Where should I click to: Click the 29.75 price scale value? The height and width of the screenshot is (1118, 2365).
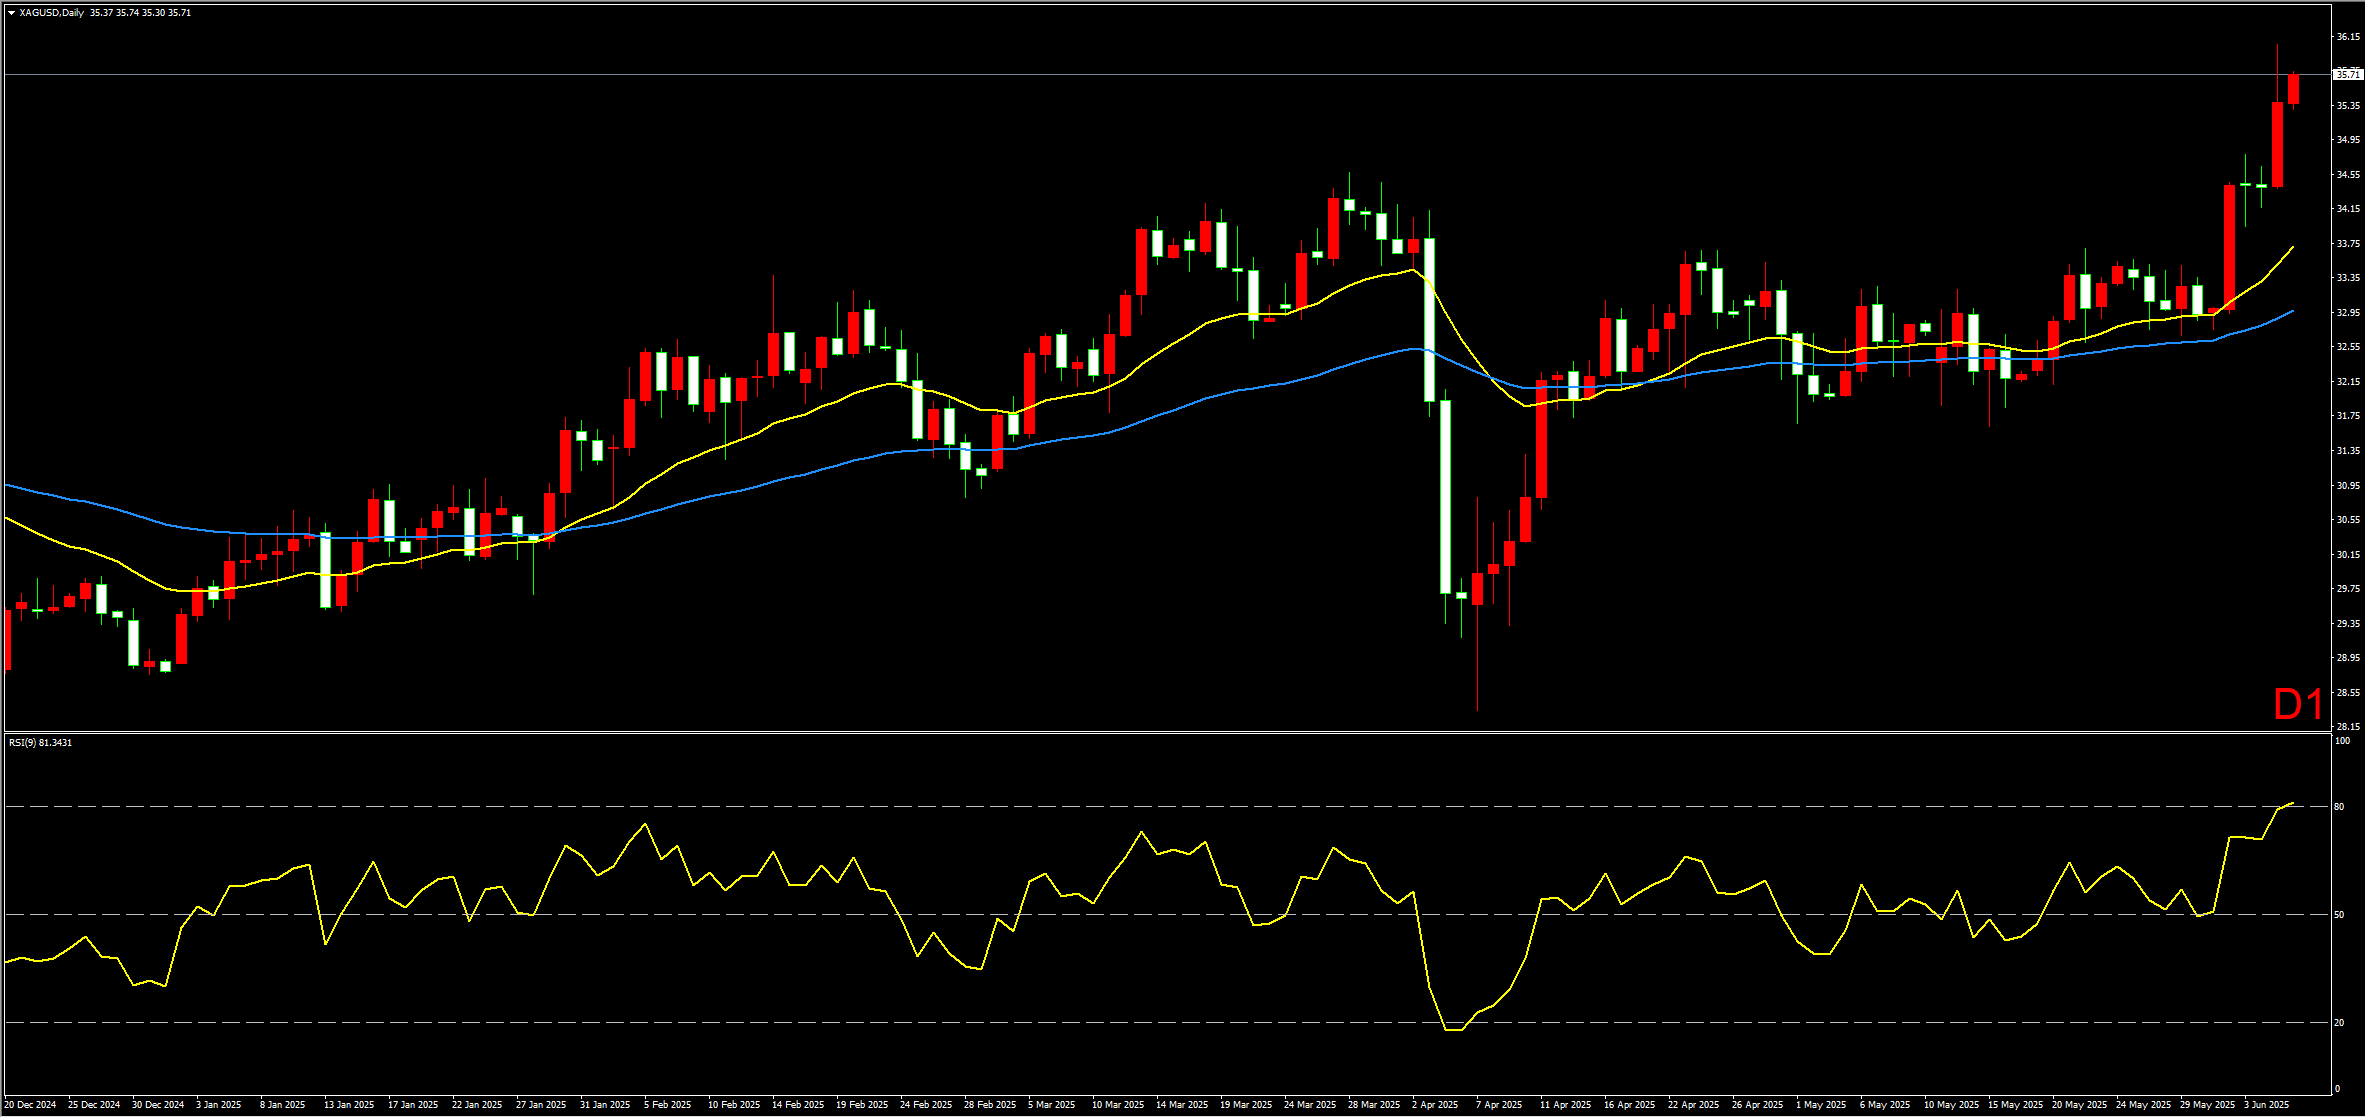(2348, 589)
